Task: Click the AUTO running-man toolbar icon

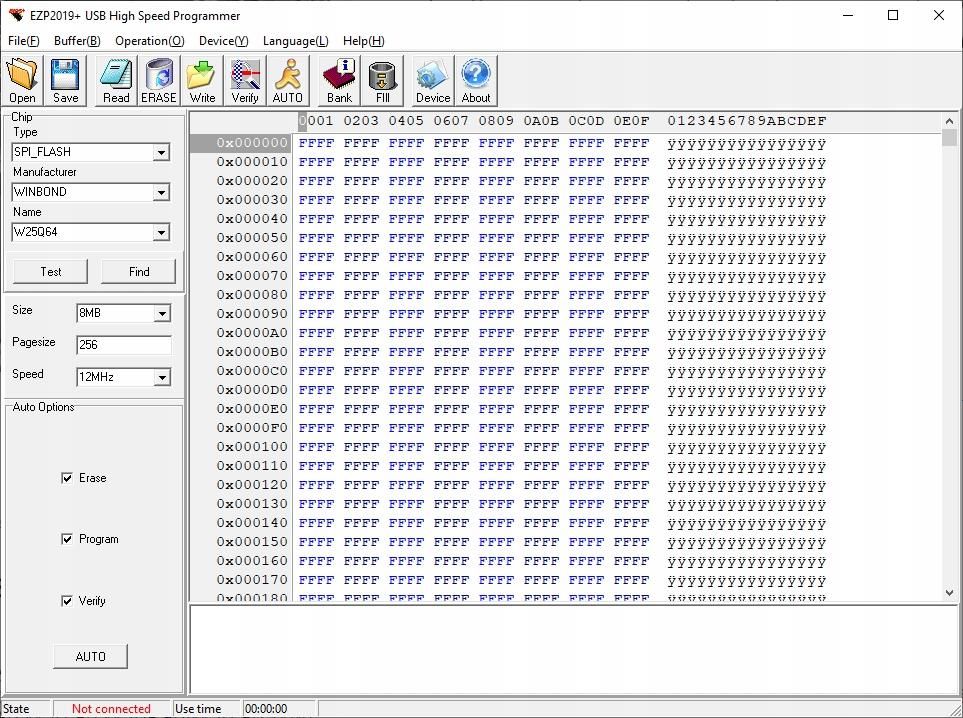Action: coord(287,81)
